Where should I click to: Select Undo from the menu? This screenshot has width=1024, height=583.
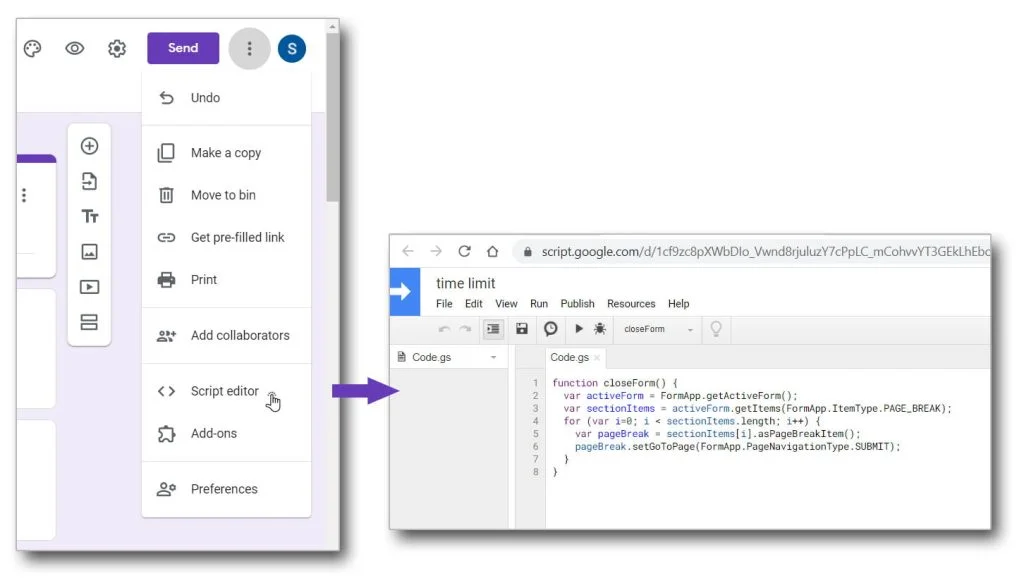[x=226, y=98]
